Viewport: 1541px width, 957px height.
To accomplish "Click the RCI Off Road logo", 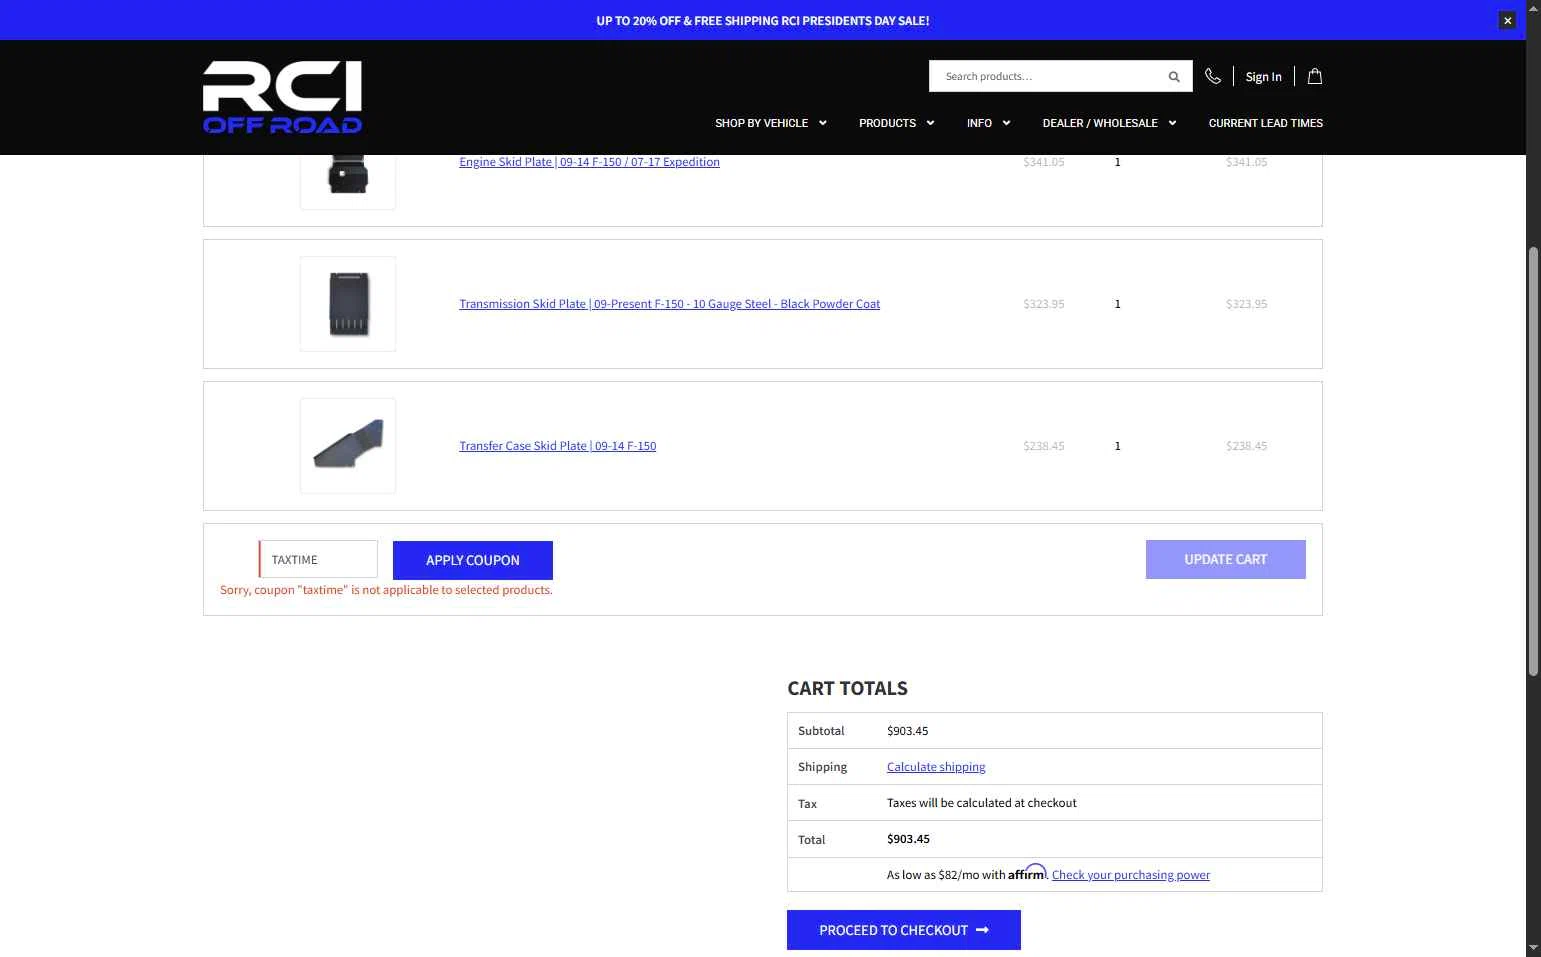I will click(x=282, y=97).
